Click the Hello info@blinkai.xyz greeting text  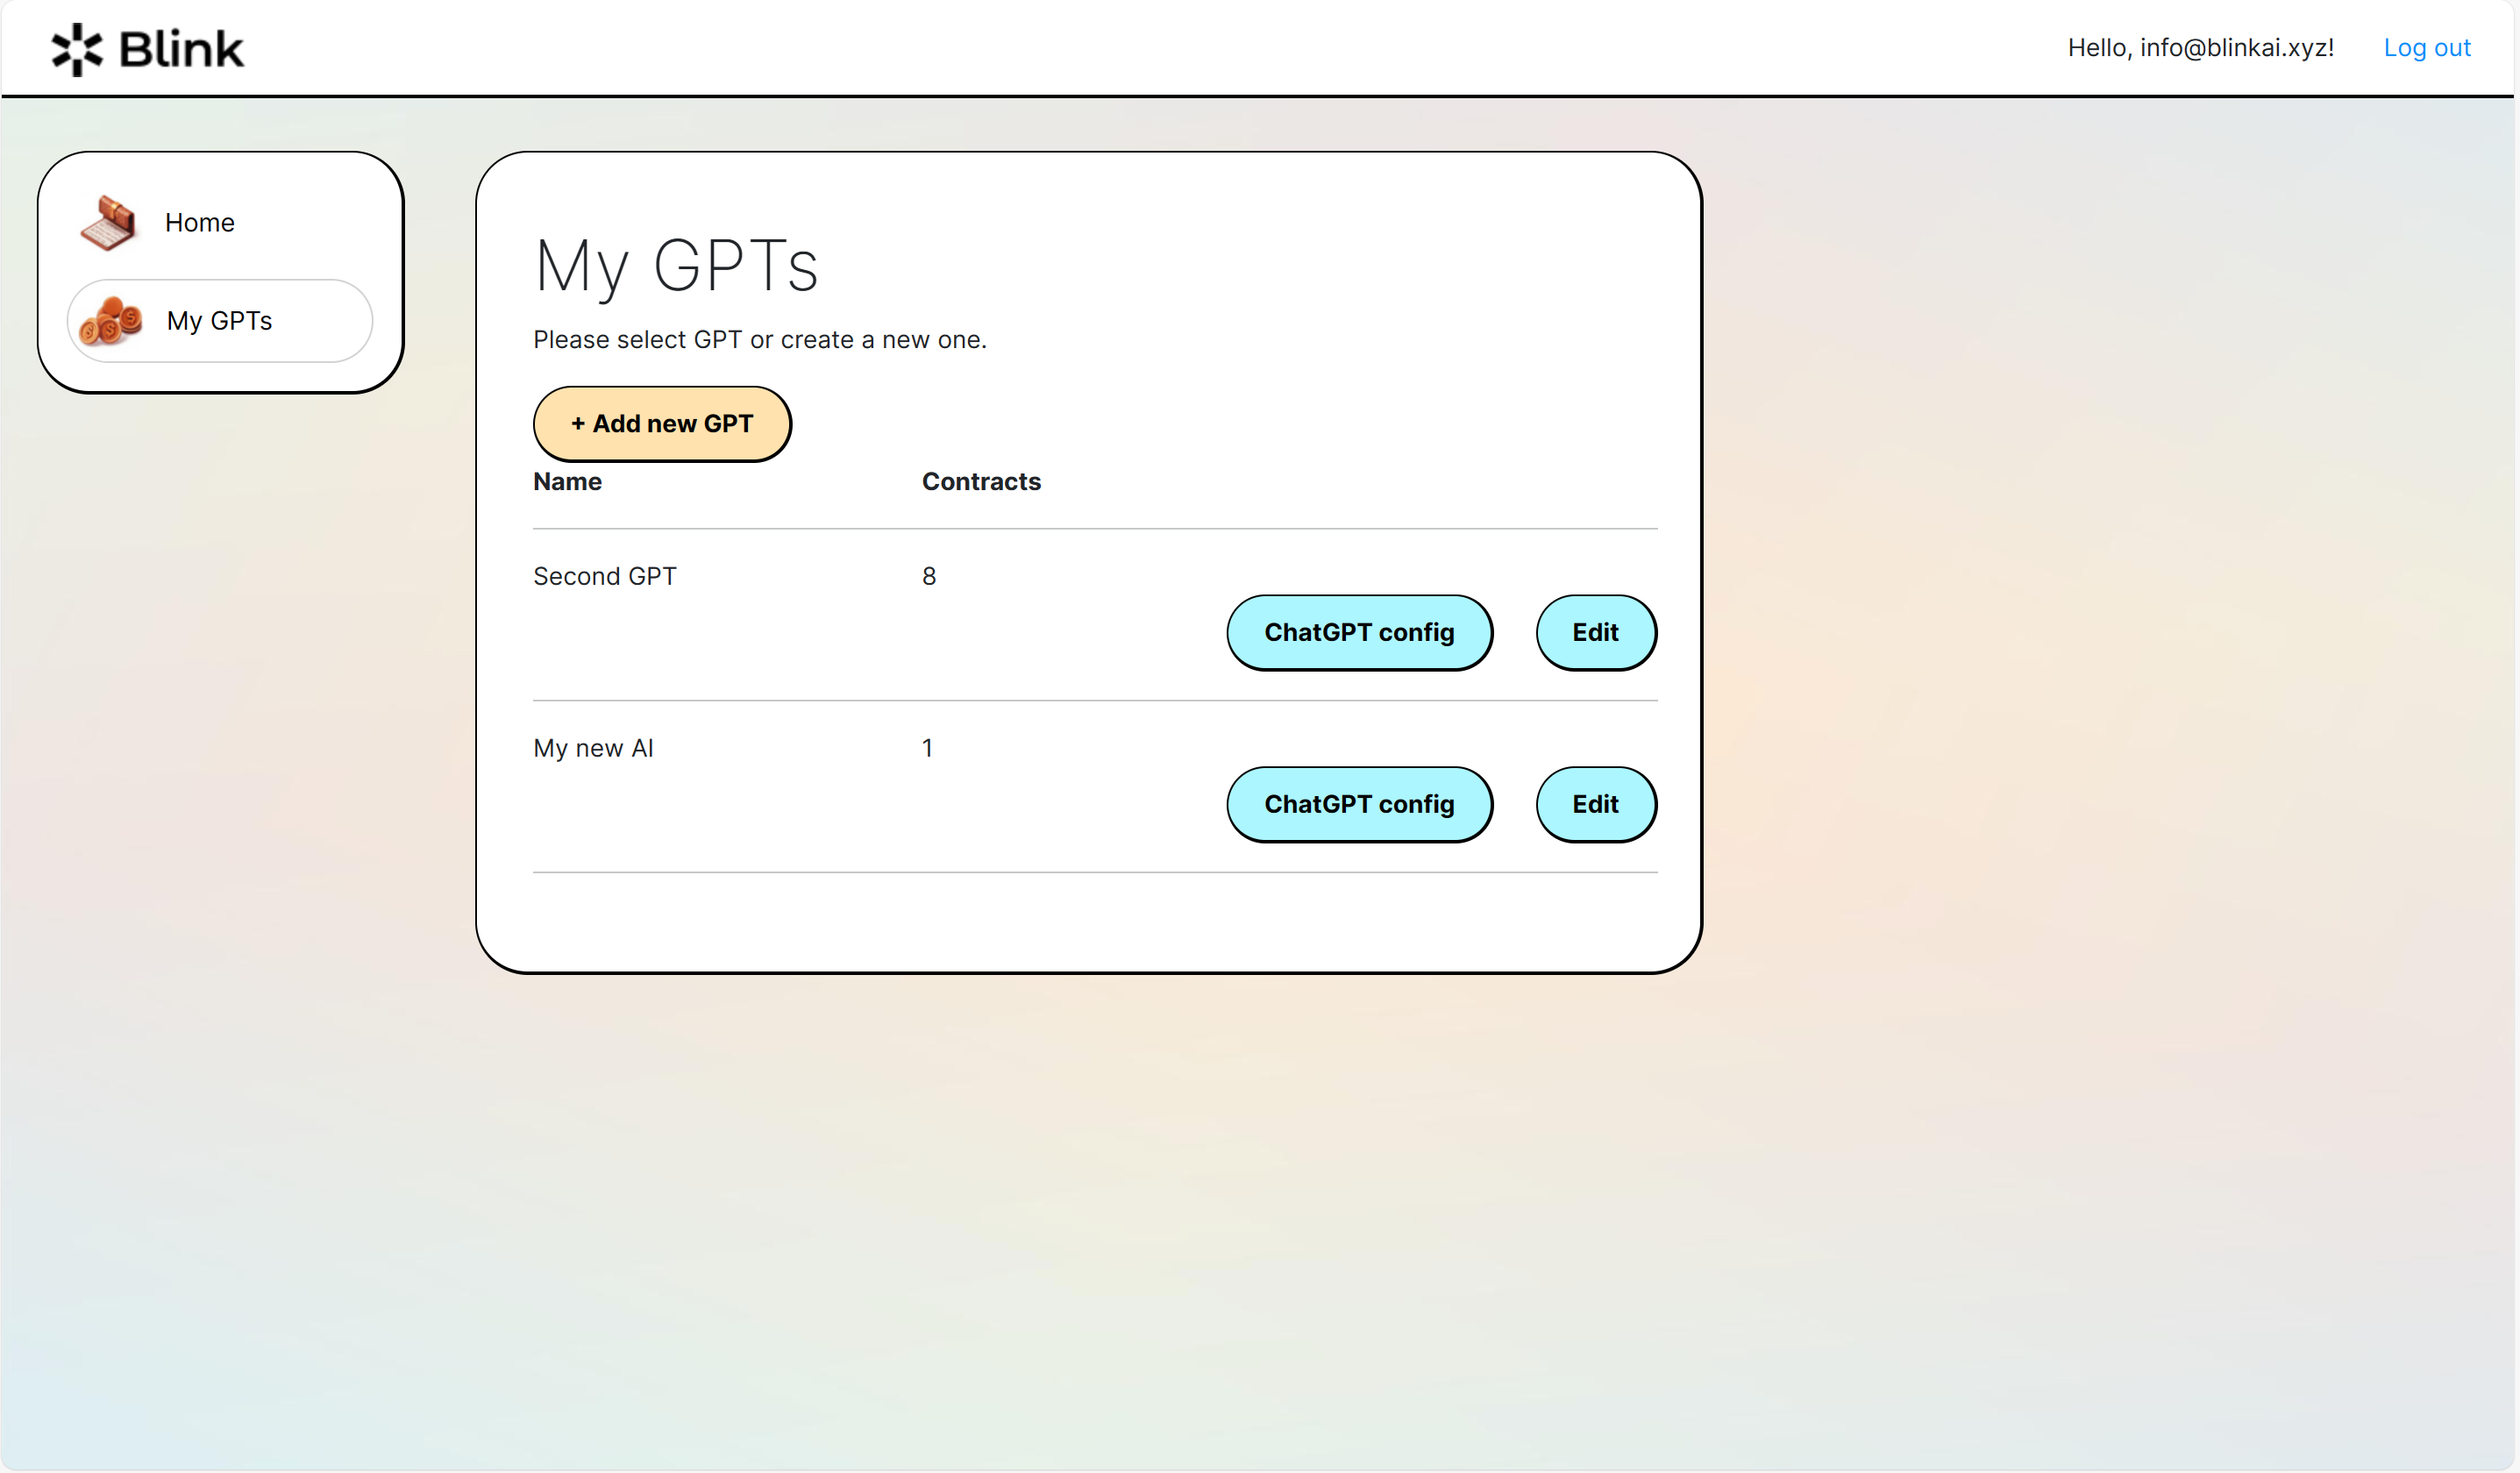pyautogui.click(x=2199, y=48)
